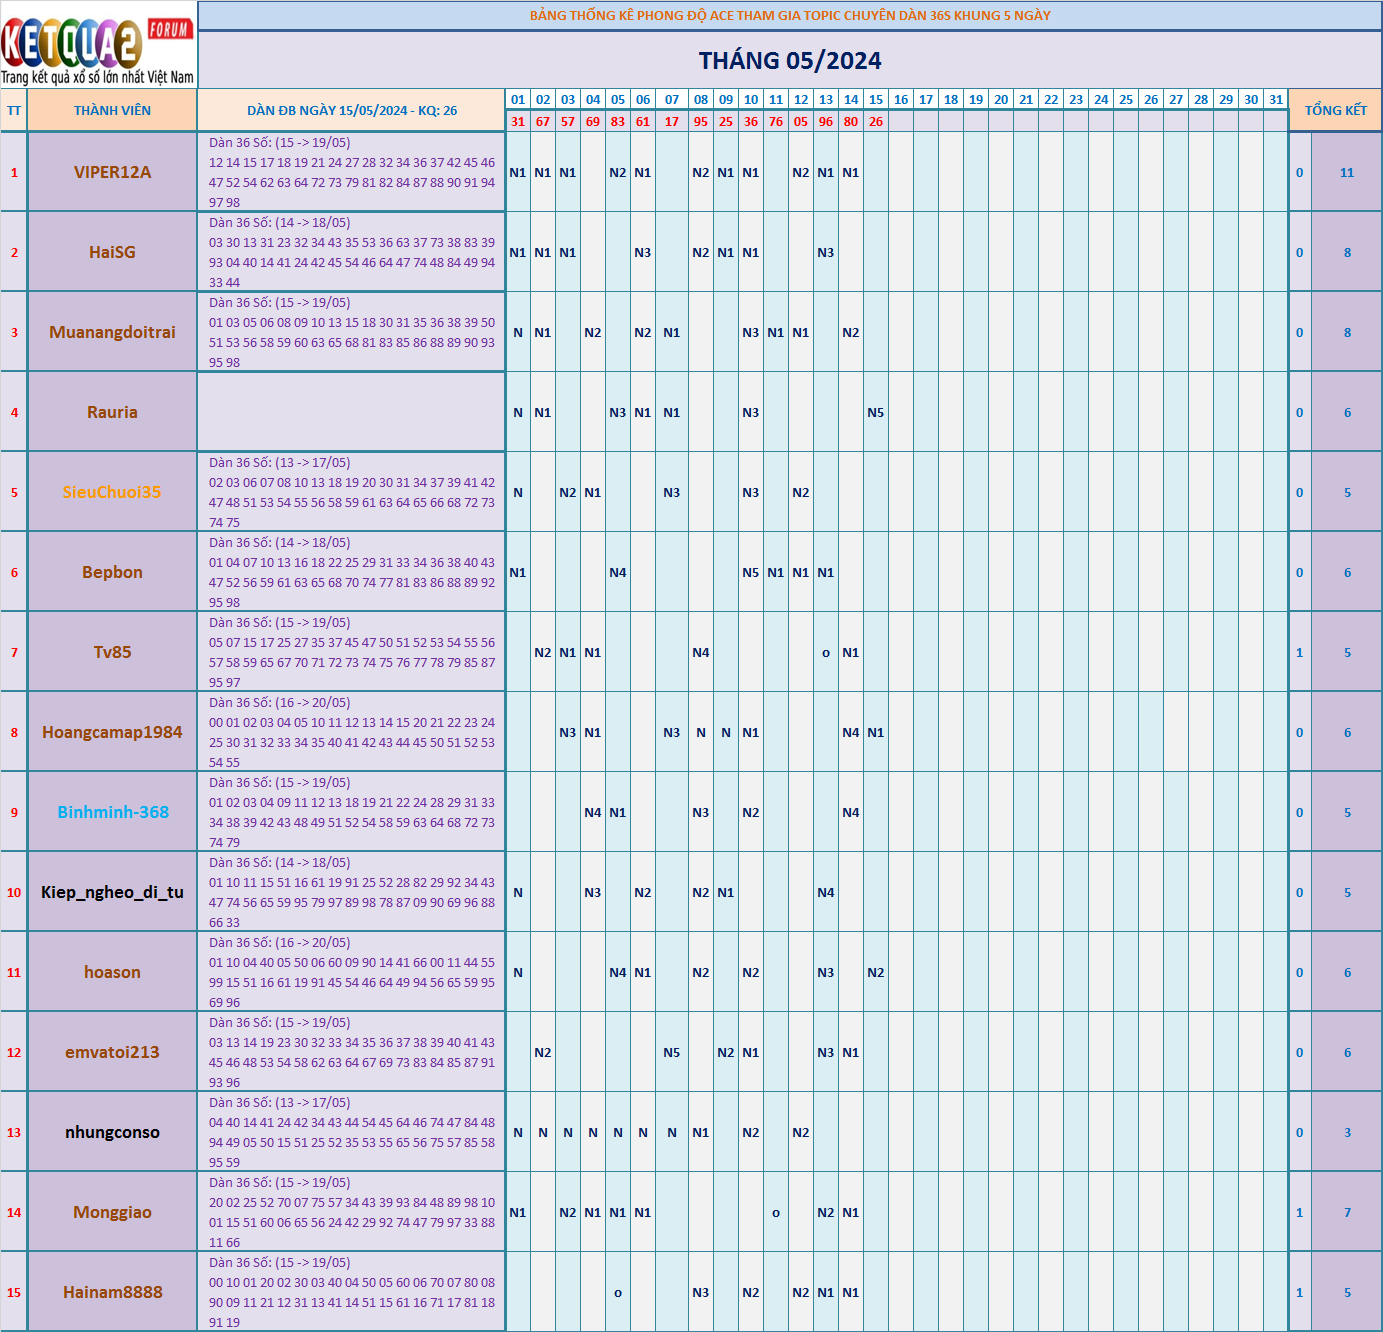Click the THÁNG 05/2024 title bar
This screenshot has width=1383, height=1332.
(789, 60)
